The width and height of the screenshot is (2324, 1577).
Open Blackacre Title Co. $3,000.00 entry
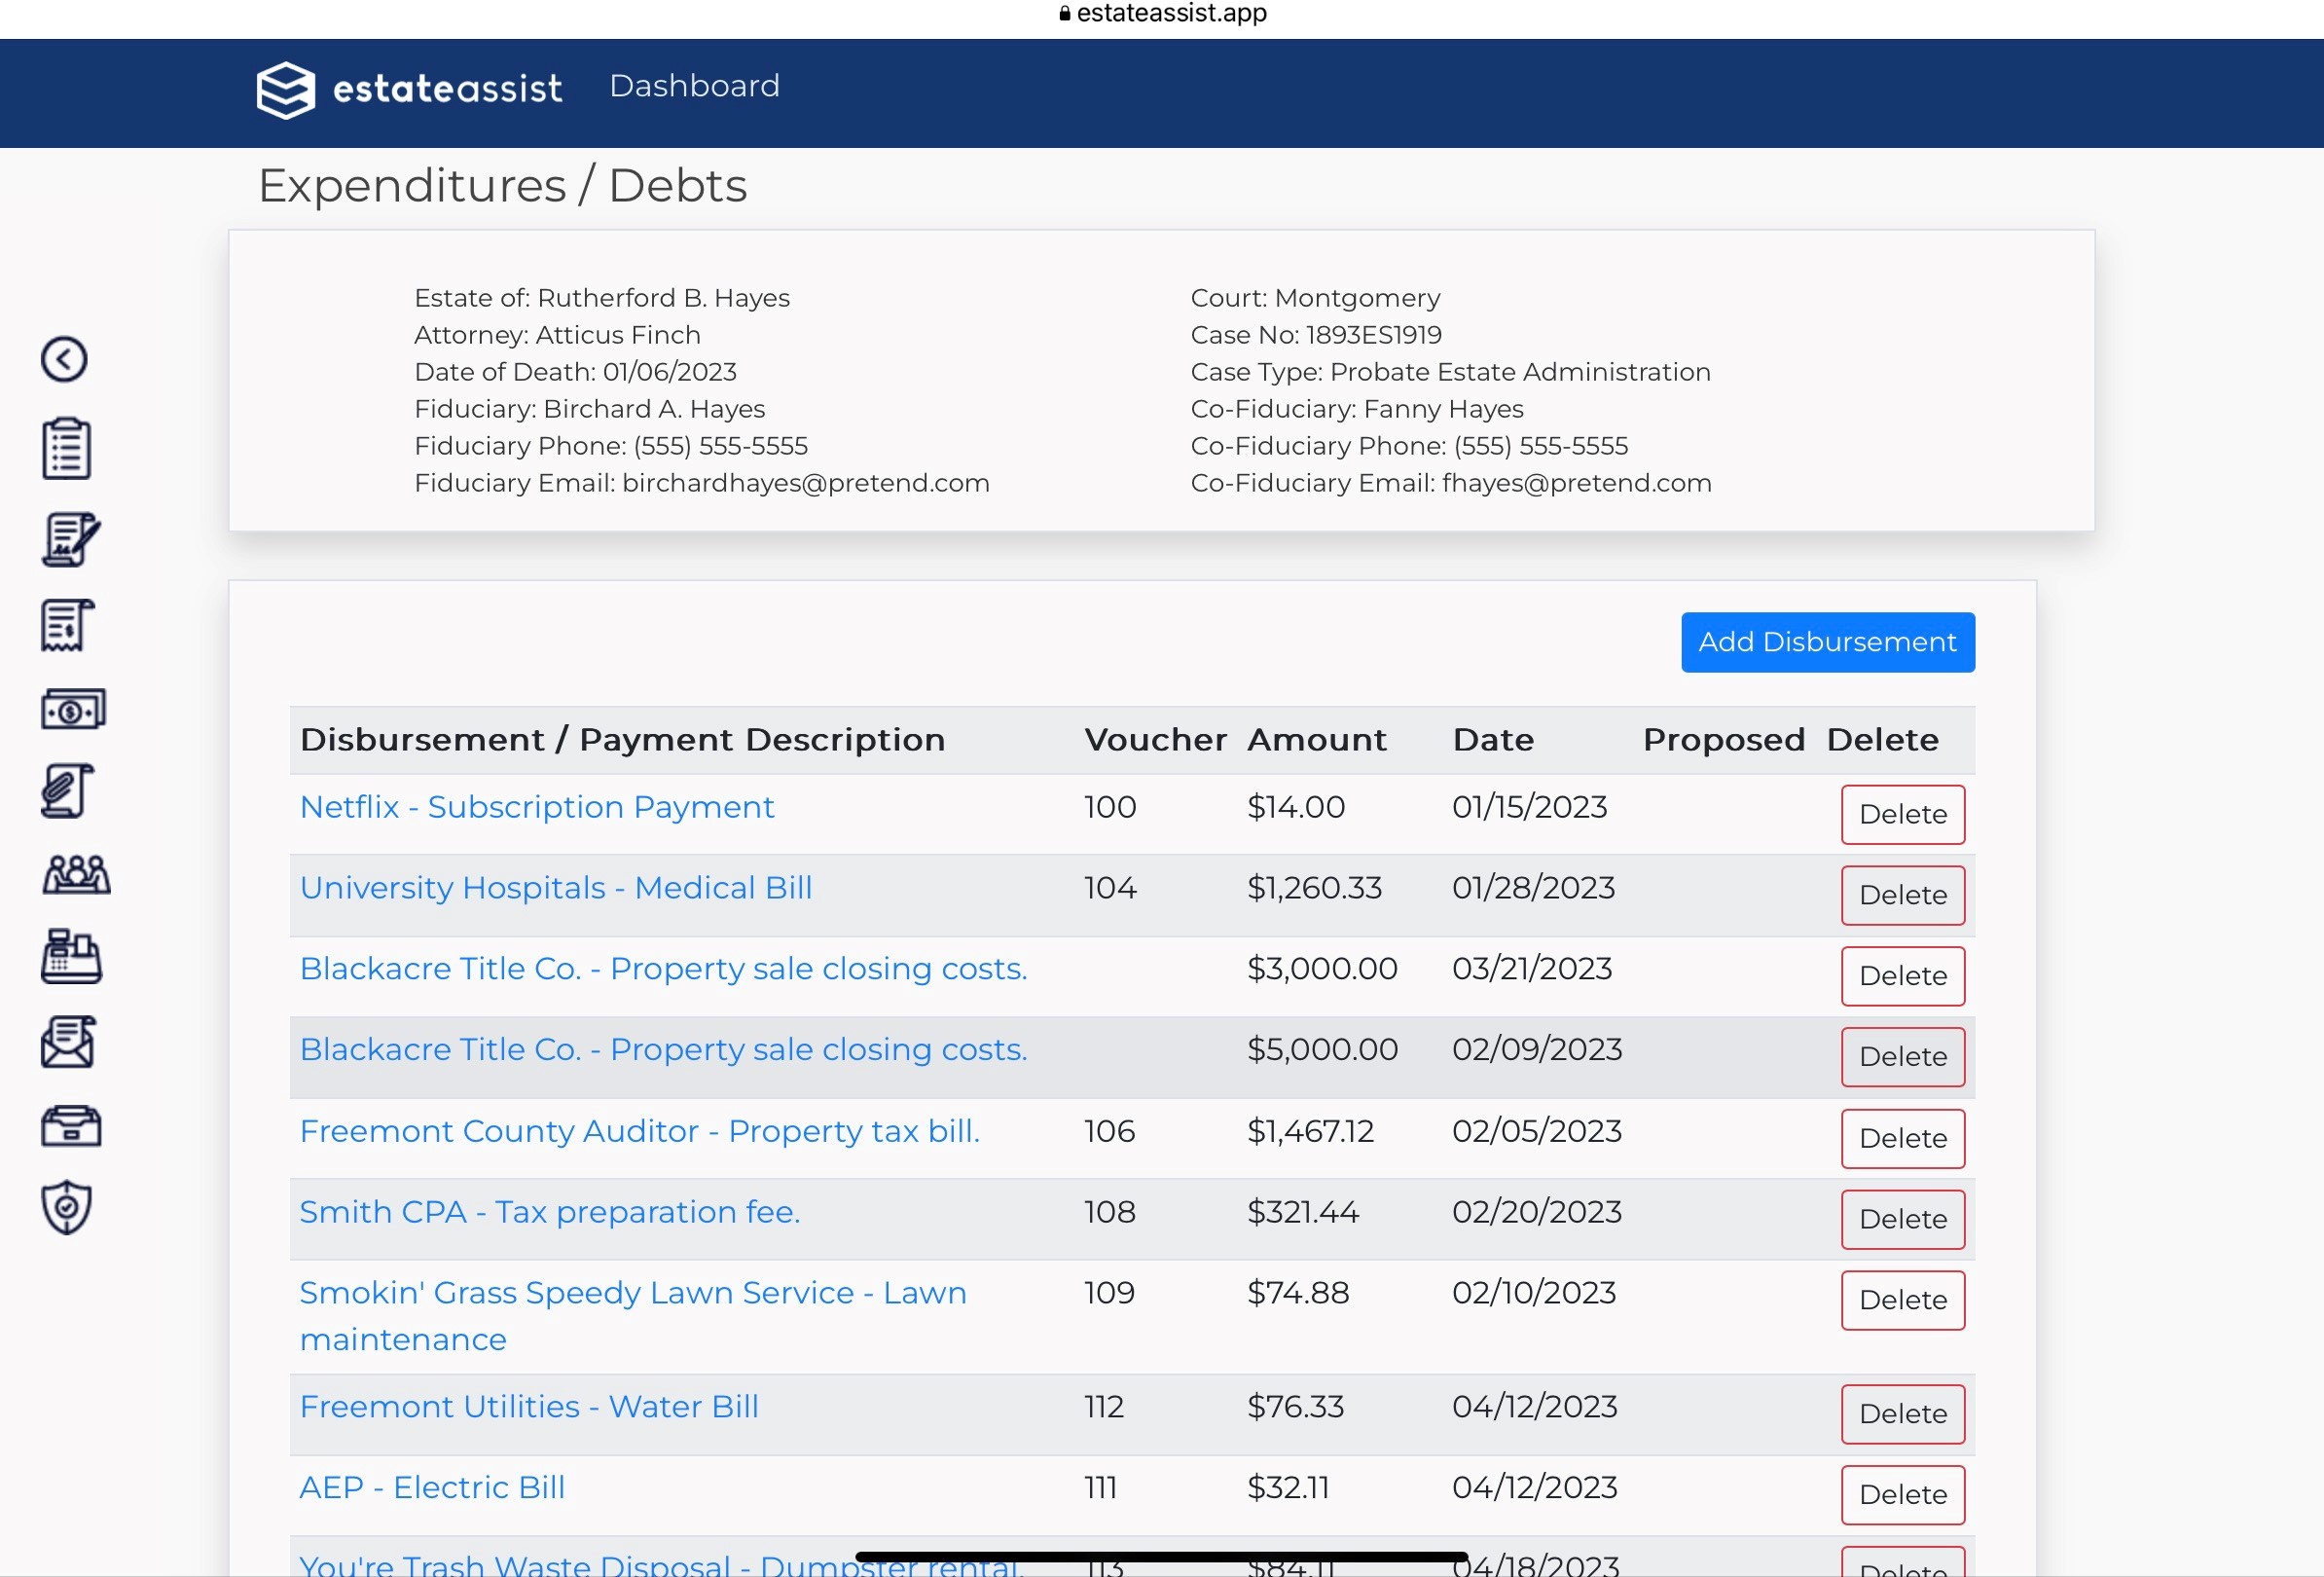[664, 969]
